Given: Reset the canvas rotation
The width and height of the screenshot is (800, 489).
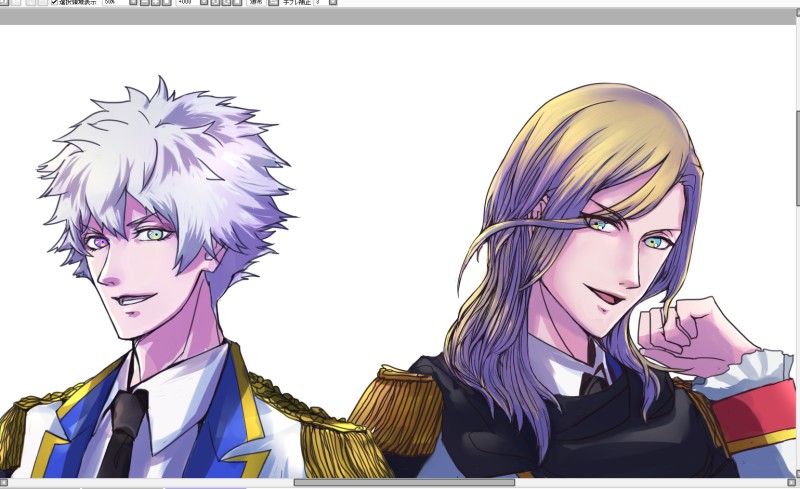Looking at the screenshot, I should click(237, 2).
